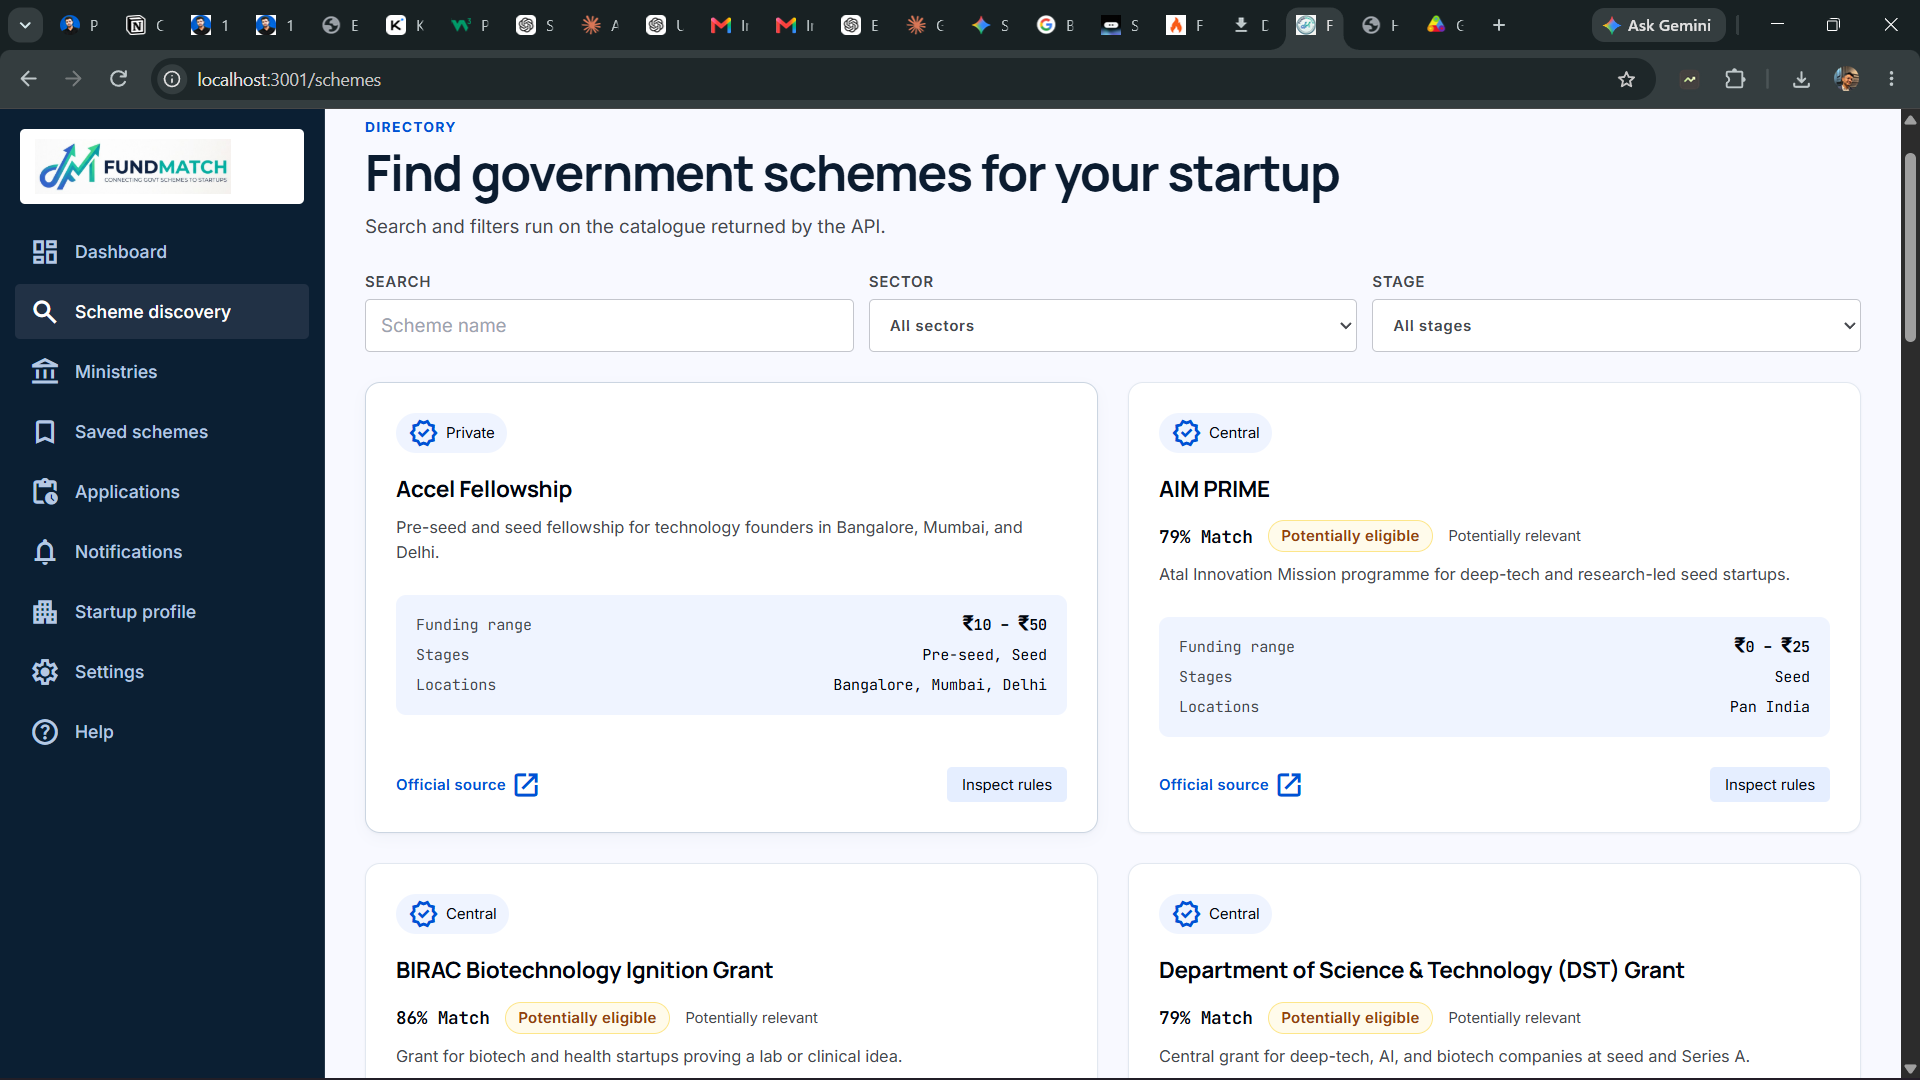Click the Startup profile building icon
This screenshot has width=1920, height=1080.
(x=45, y=612)
